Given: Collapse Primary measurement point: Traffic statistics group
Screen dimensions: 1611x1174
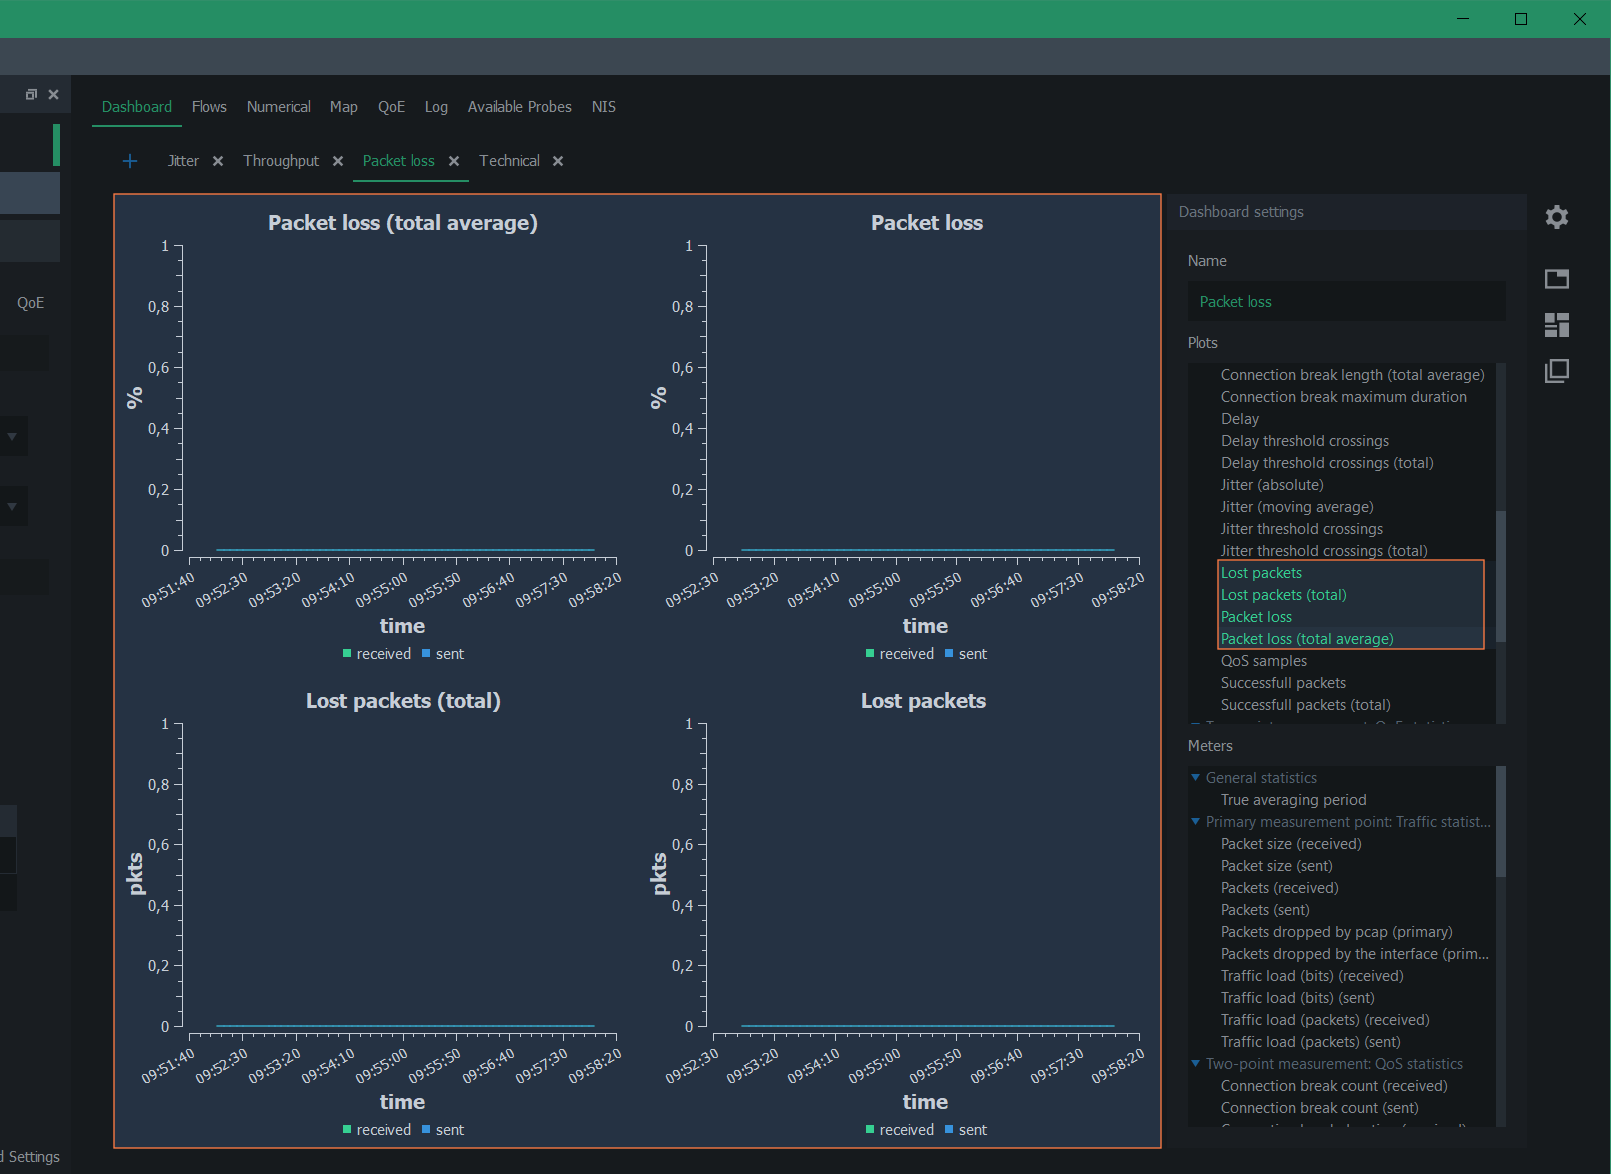Looking at the screenshot, I should click(1195, 822).
